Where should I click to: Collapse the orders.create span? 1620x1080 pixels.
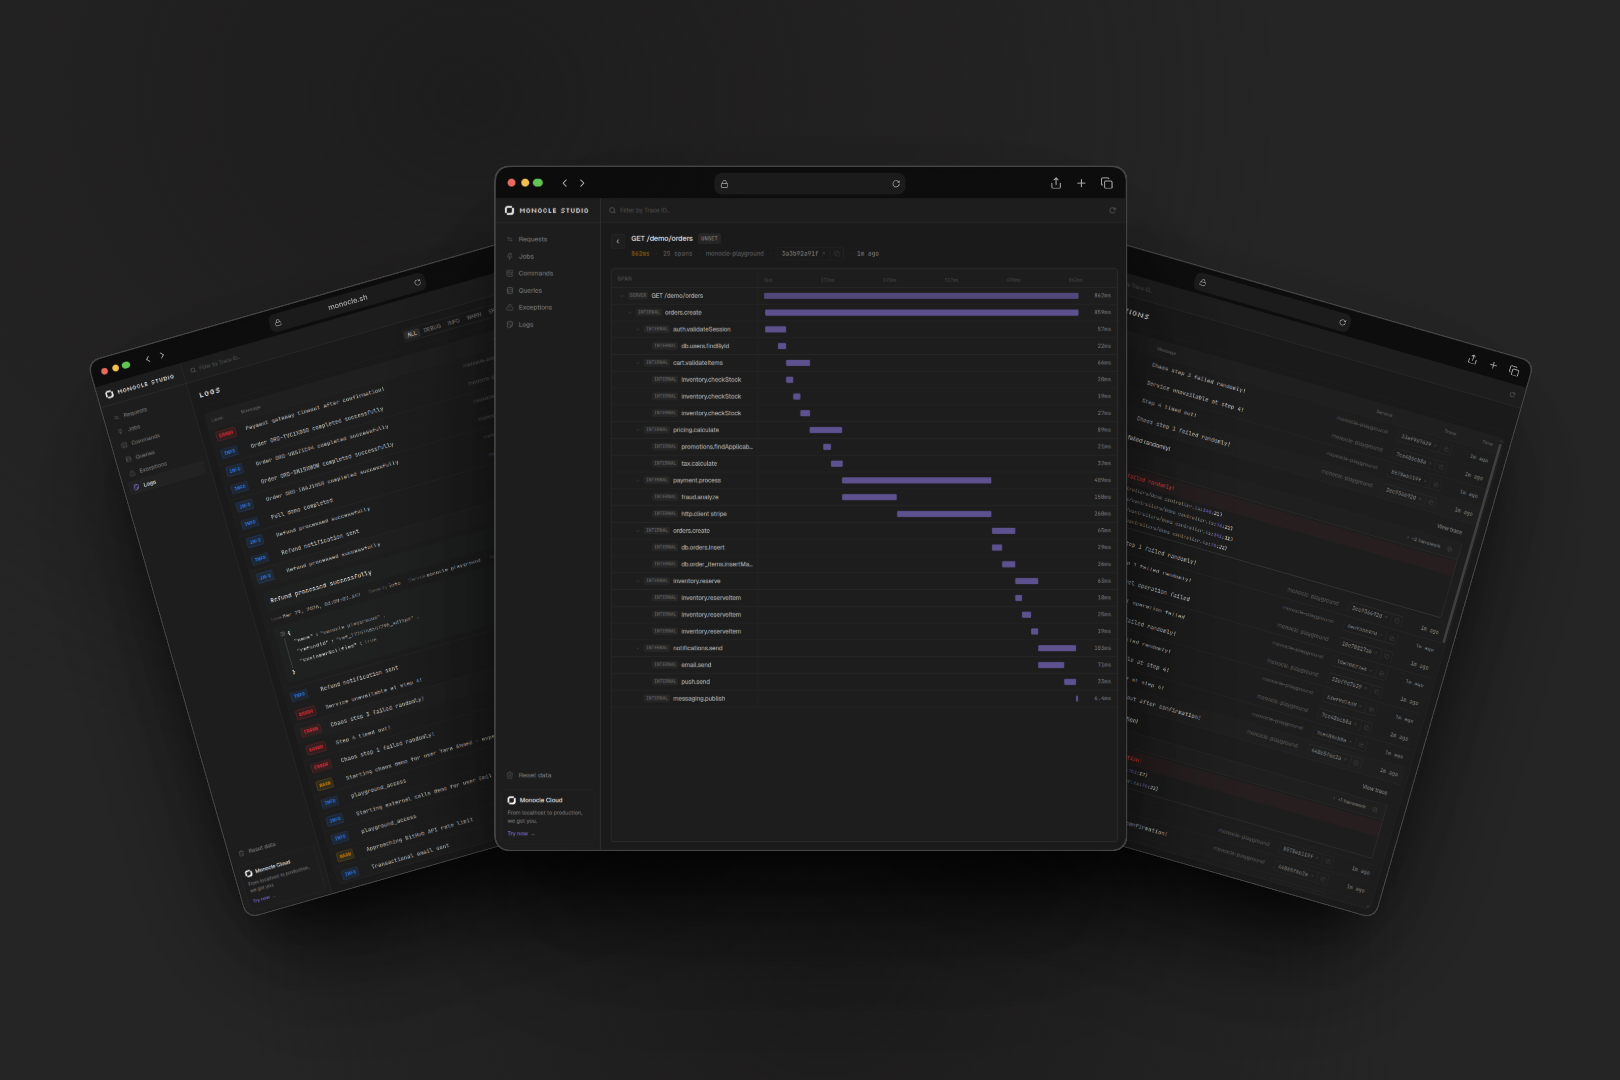coord(629,313)
